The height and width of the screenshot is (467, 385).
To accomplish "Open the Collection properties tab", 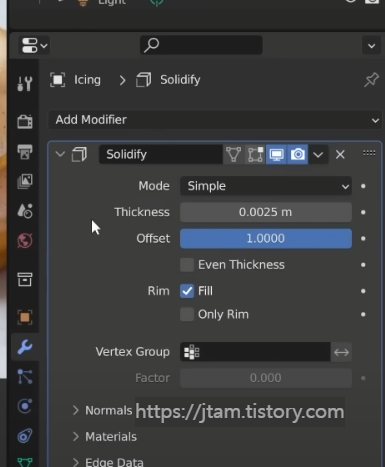I will [x=25, y=279].
